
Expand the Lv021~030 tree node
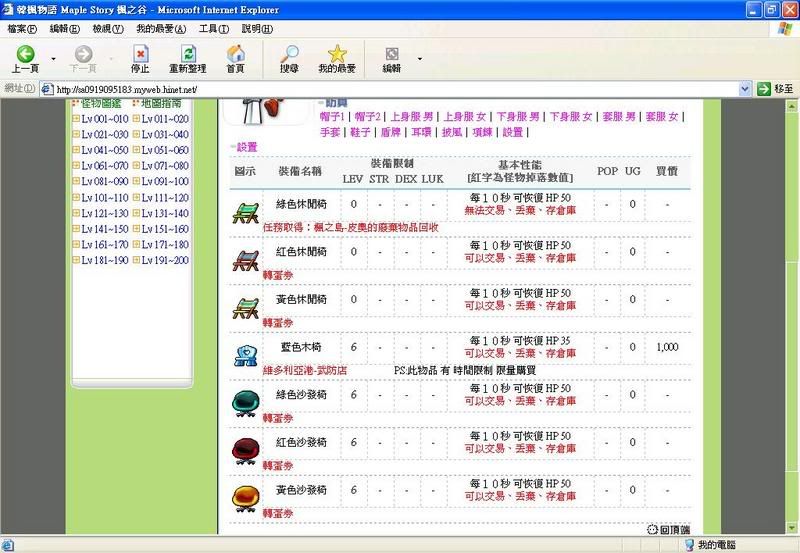tap(76, 134)
